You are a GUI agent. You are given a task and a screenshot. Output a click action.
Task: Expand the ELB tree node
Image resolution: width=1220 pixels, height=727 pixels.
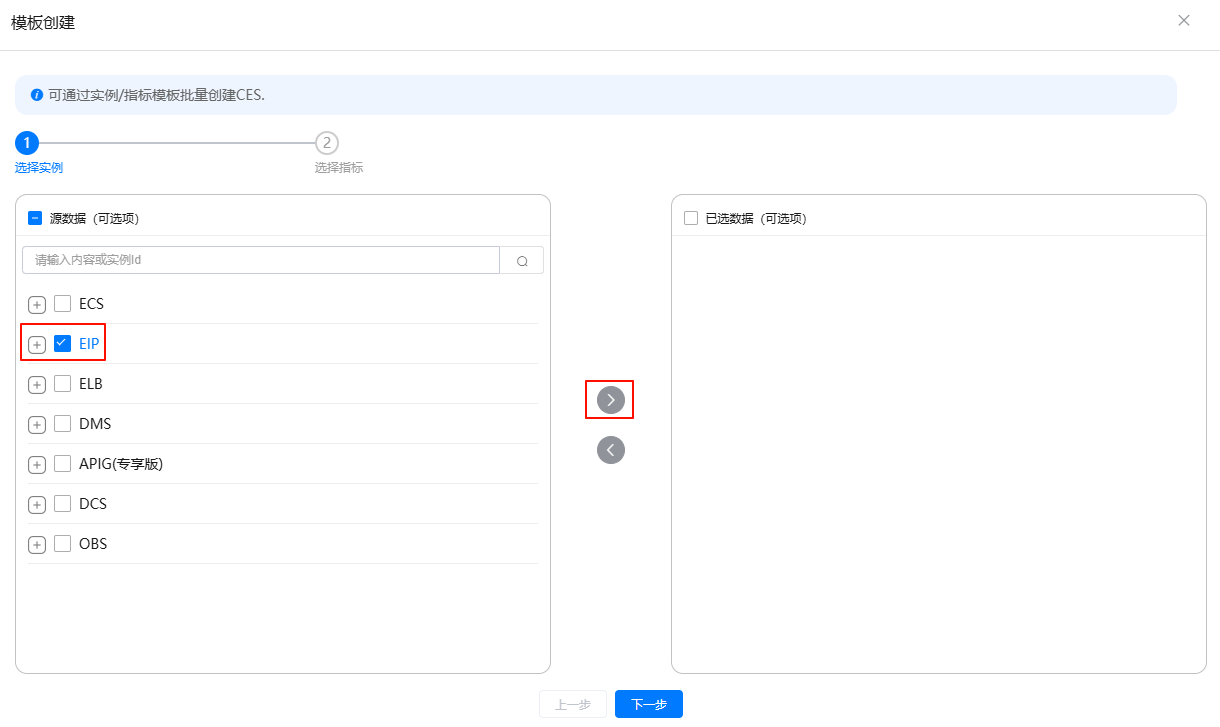click(x=37, y=385)
